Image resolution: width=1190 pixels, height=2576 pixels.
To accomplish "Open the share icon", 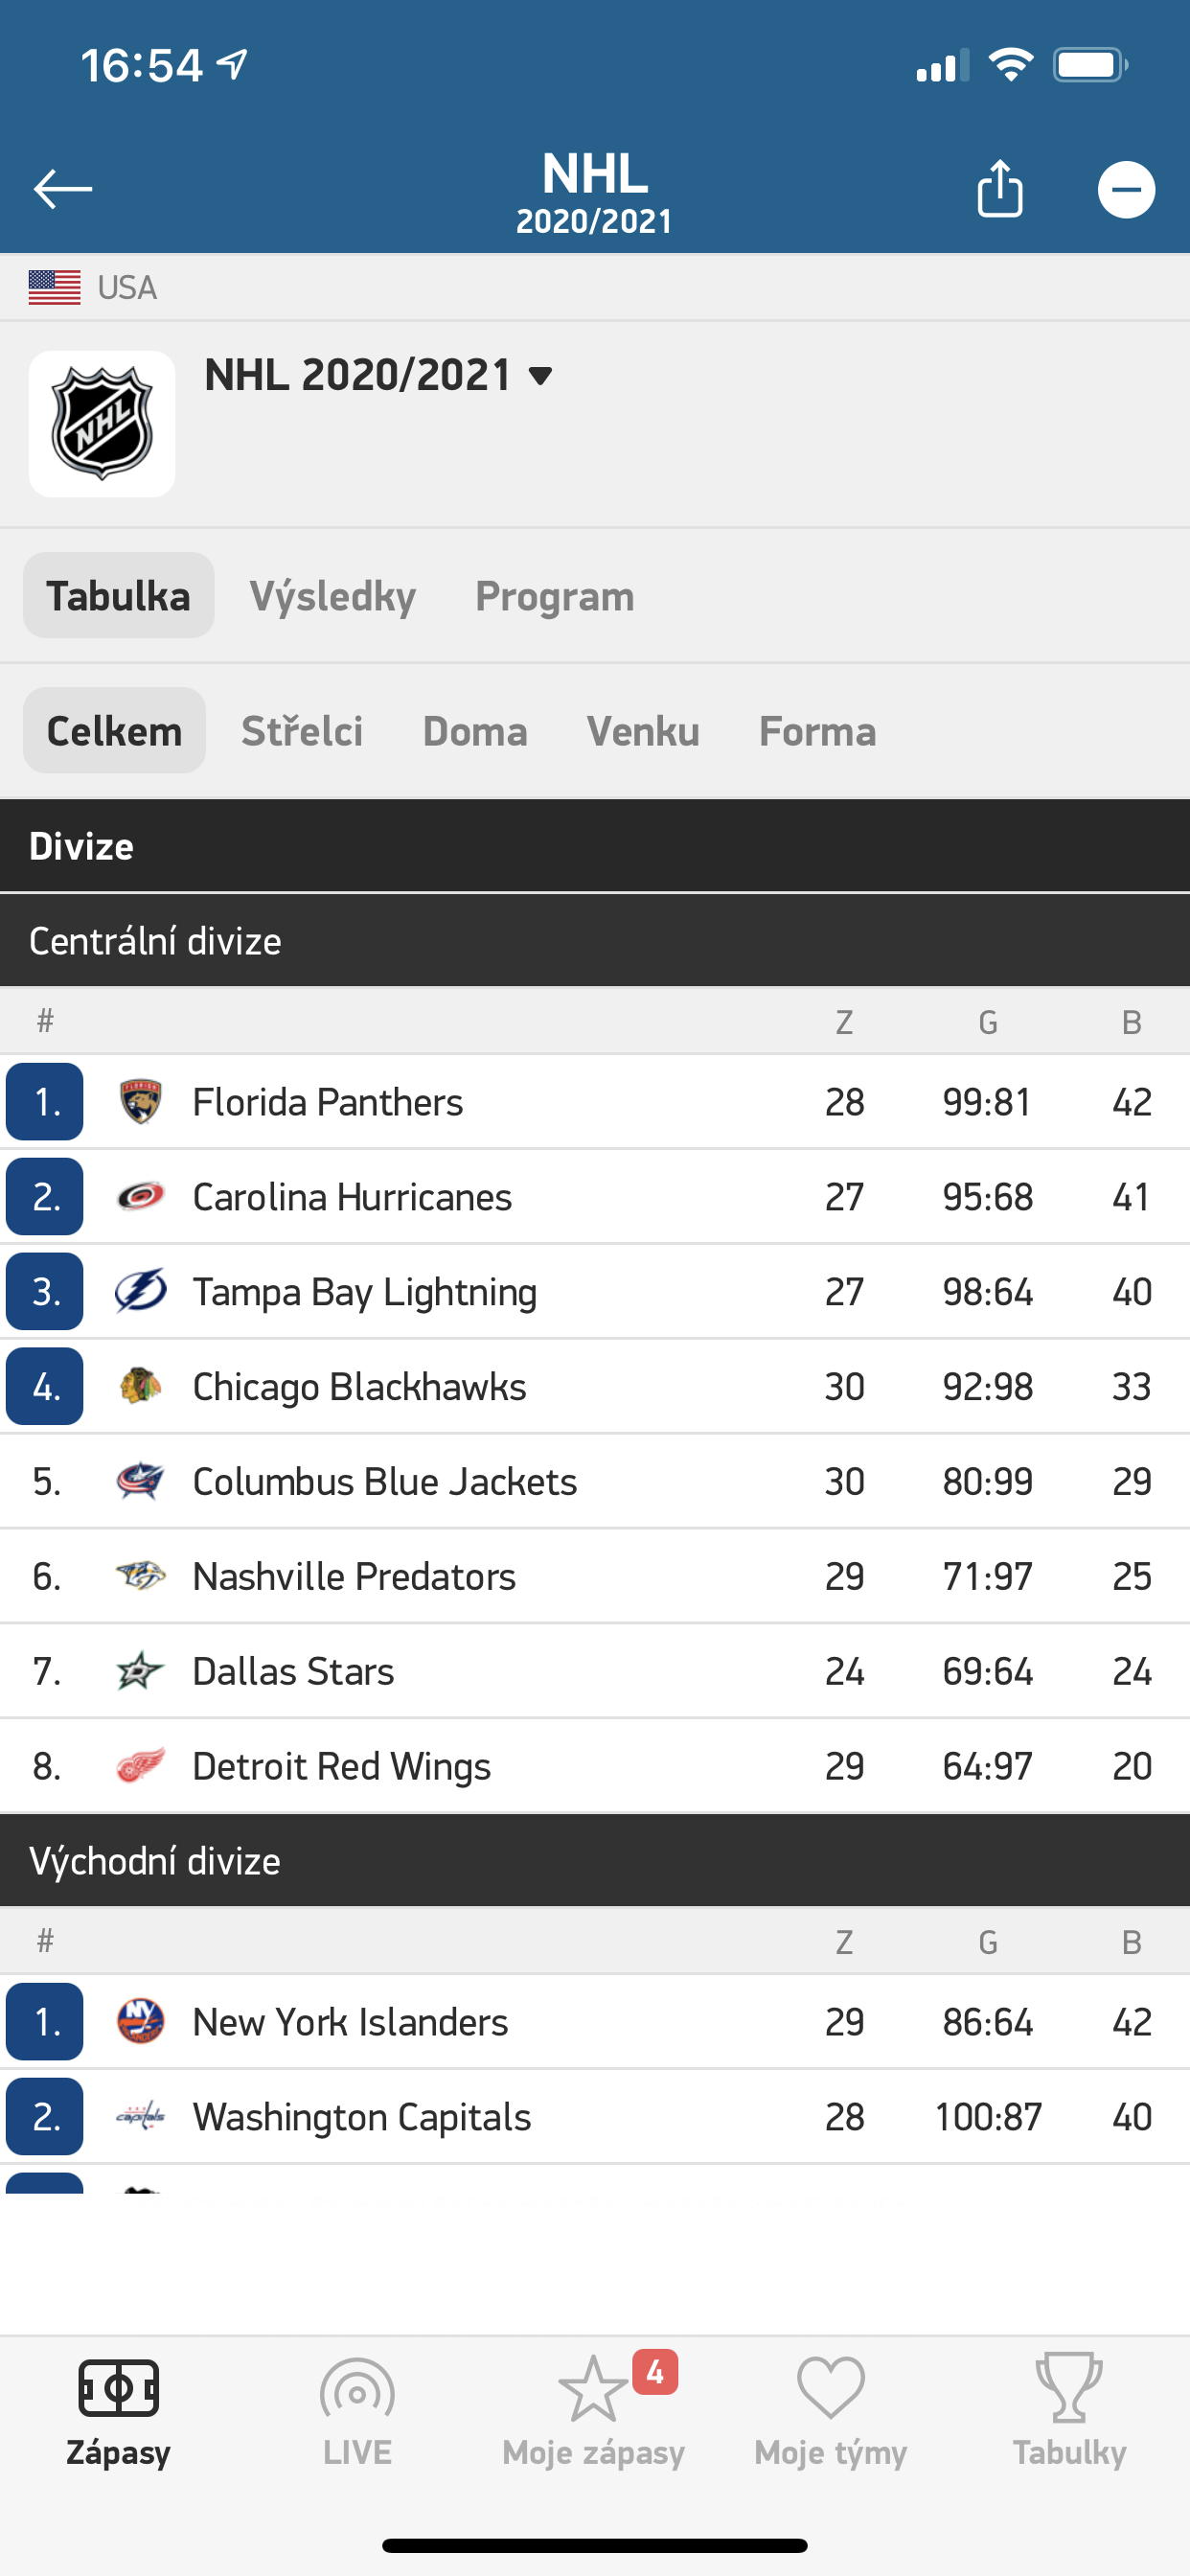I will (999, 188).
